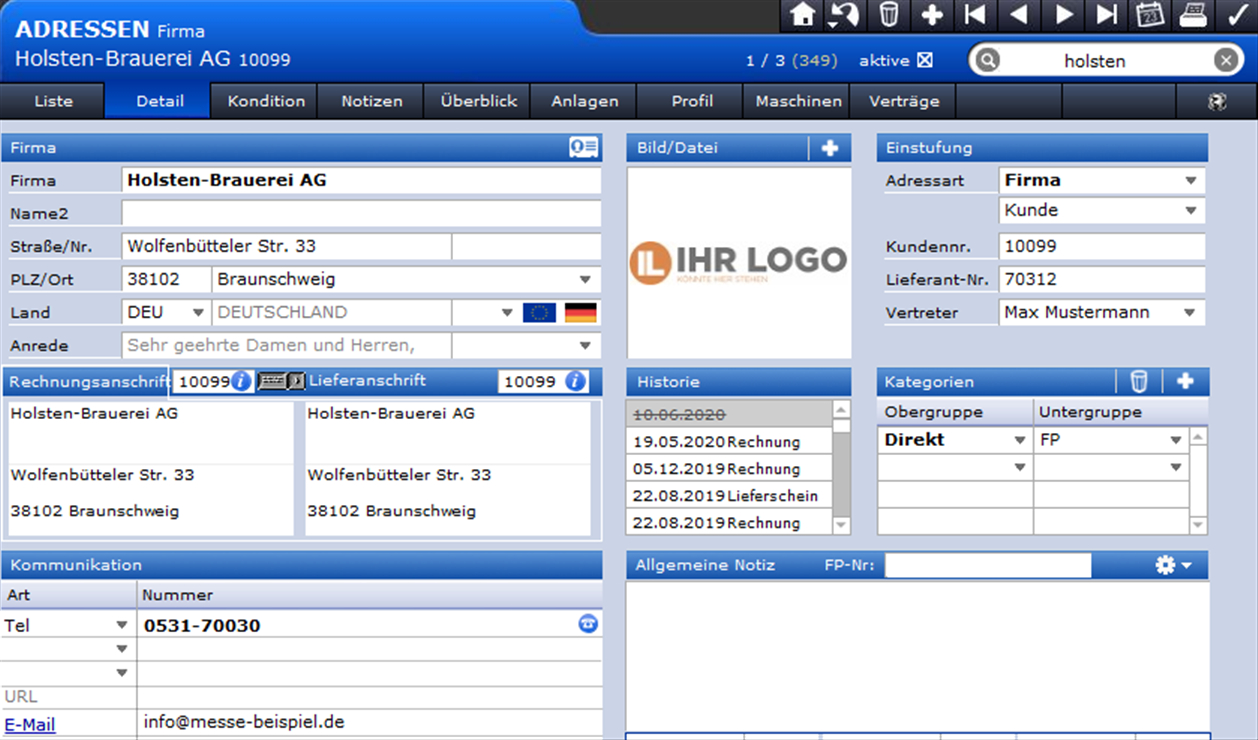Viewport: 1258px width, 740px height.
Task: Click the Straße/Nr. field
Action: click(x=286, y=246)
